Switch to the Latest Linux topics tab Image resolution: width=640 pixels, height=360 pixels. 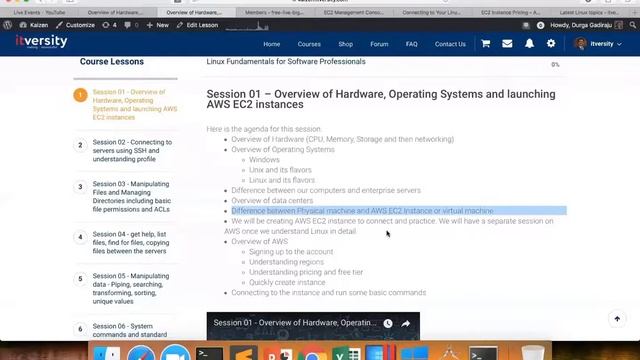coord(589,12)
